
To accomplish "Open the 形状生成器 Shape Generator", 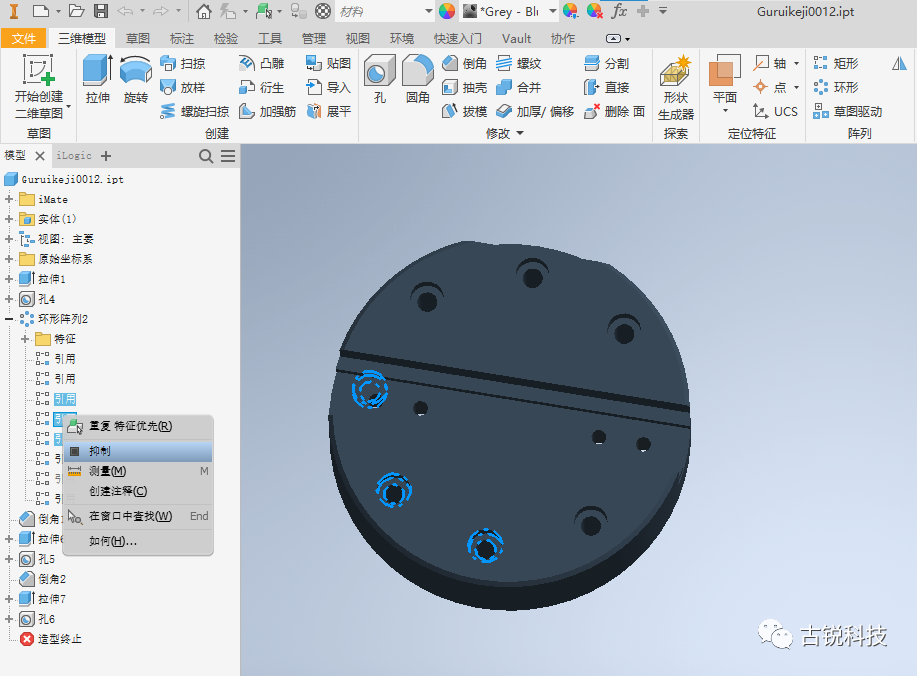I will point(675,88).
